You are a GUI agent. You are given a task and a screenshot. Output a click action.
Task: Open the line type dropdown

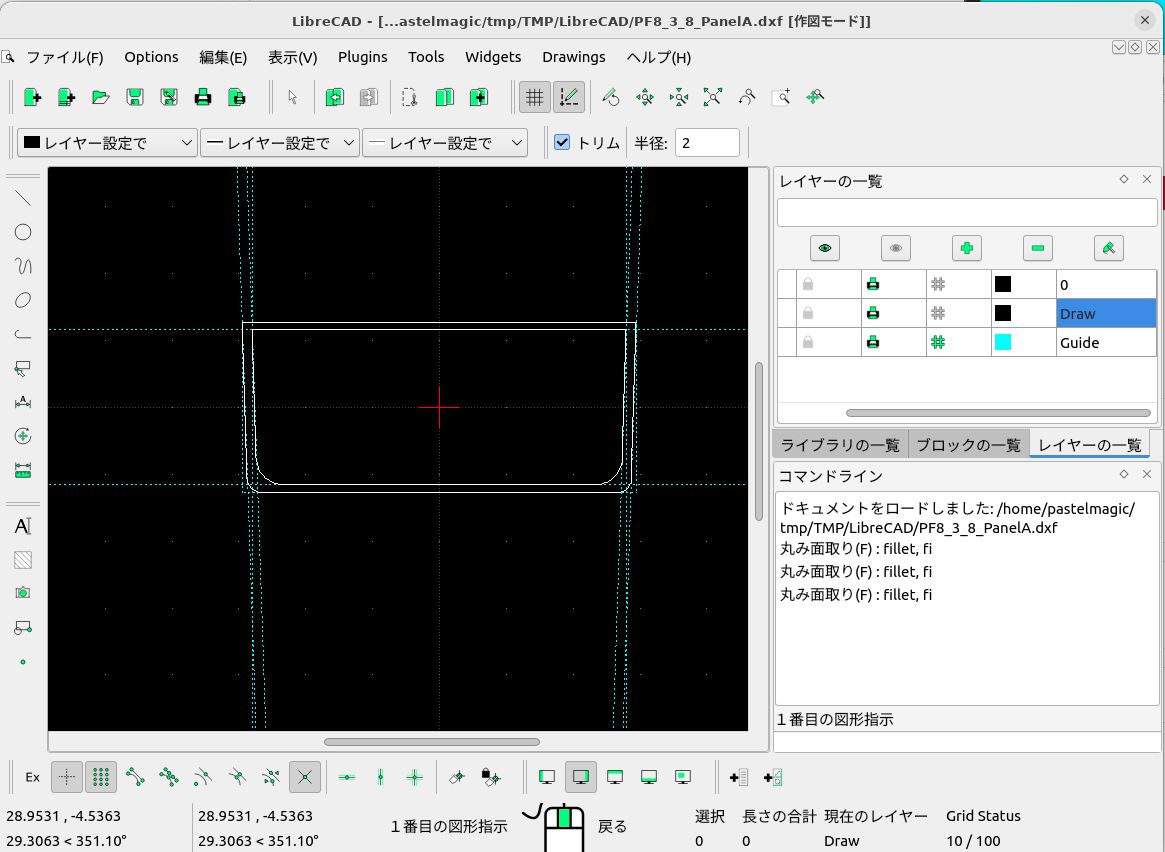click(x=444, y=143)
